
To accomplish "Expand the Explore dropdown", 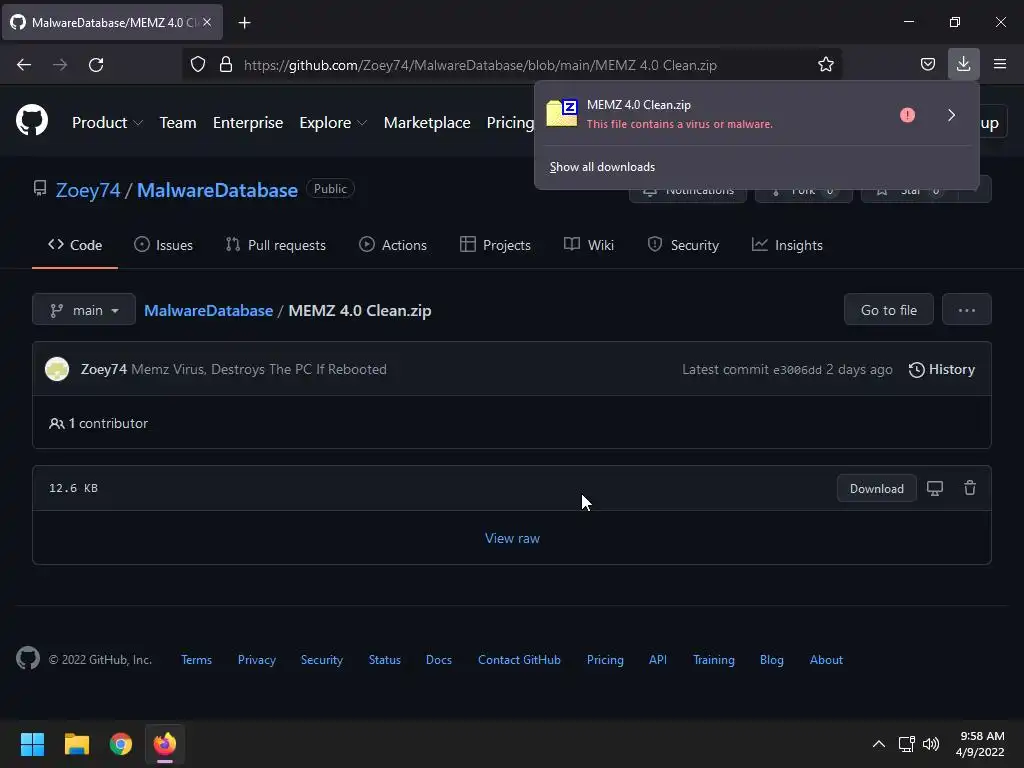I will coord(333,123).
